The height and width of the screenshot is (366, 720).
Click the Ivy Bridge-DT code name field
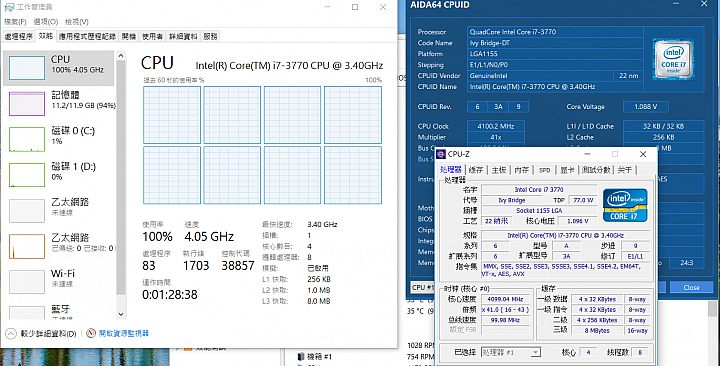tap(555, 43)
